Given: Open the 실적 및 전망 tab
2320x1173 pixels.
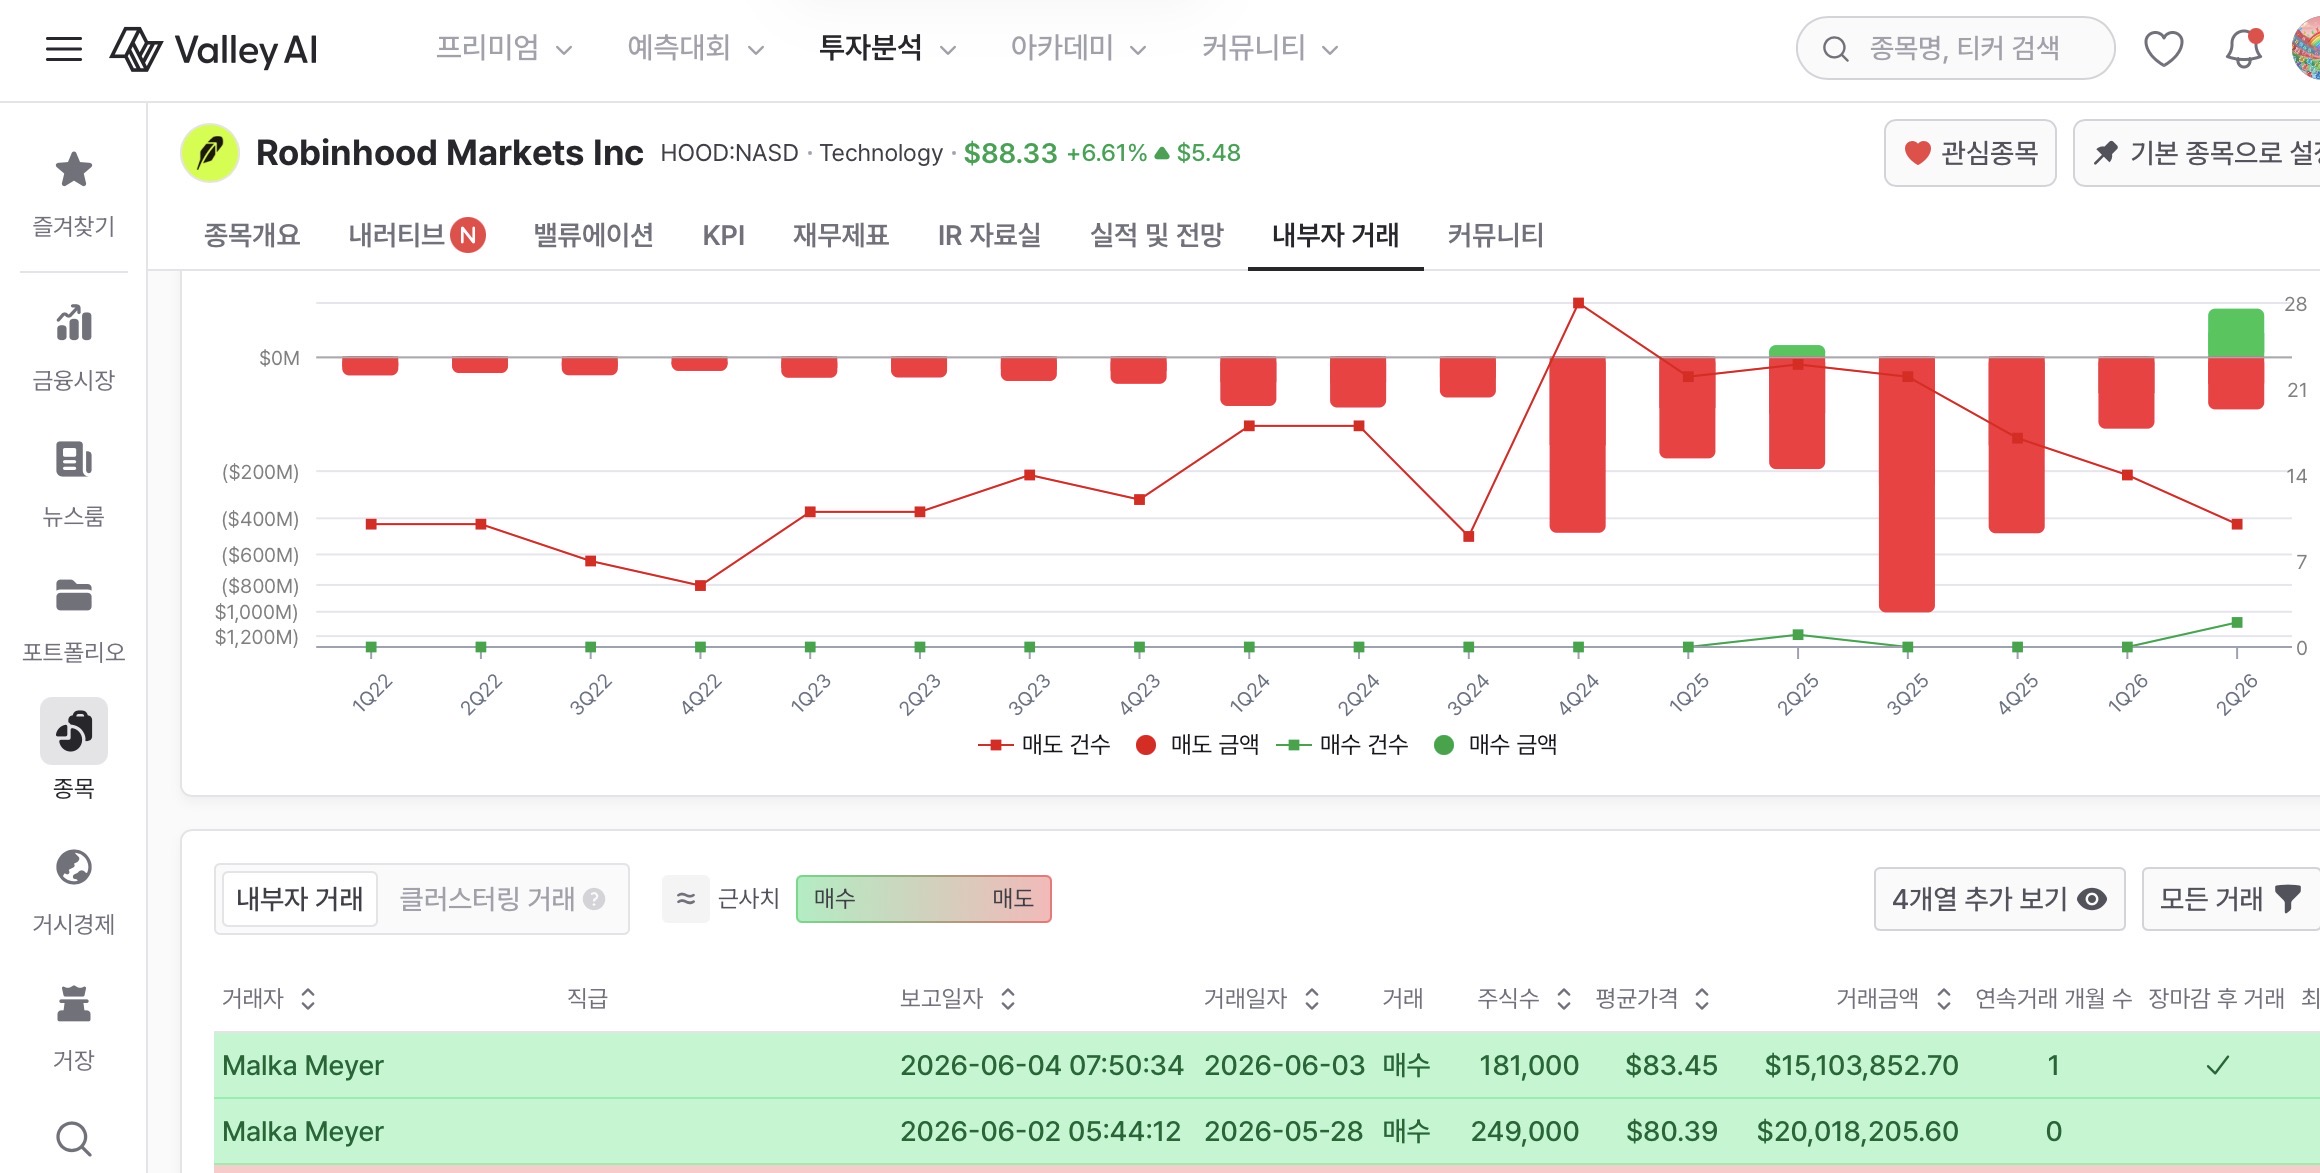Looking at the screenshot, I should (x=1157, y=235).
